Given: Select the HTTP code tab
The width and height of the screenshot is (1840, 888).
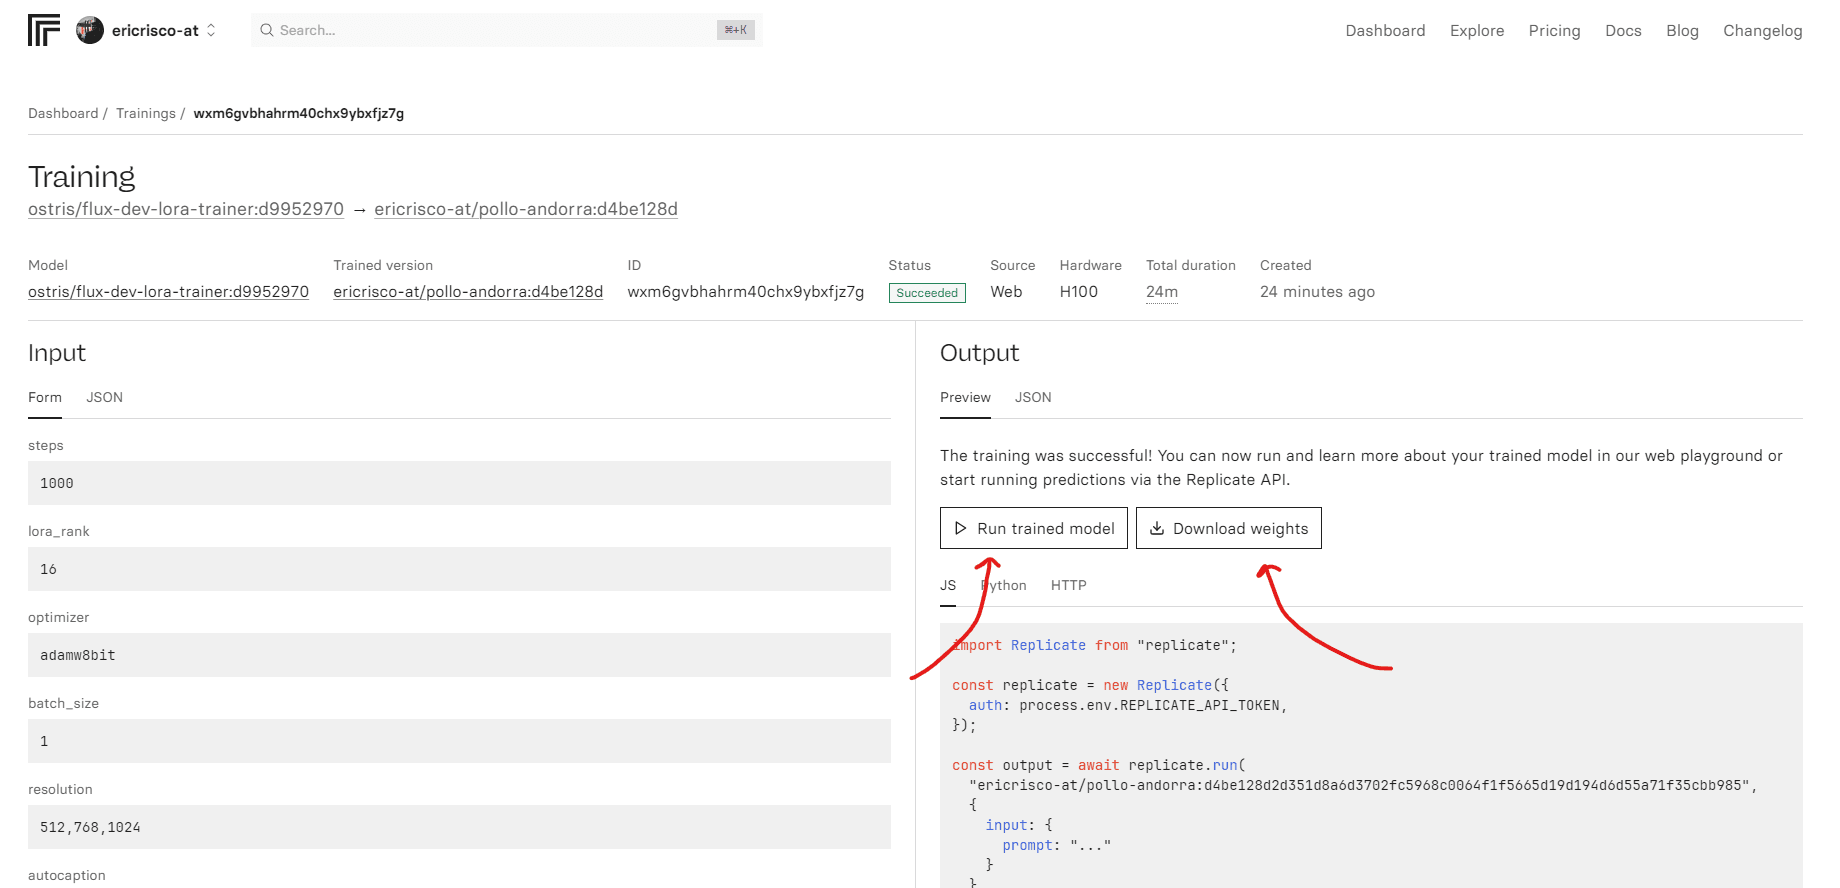Looking at the screenshot, I should point(1068,585).
